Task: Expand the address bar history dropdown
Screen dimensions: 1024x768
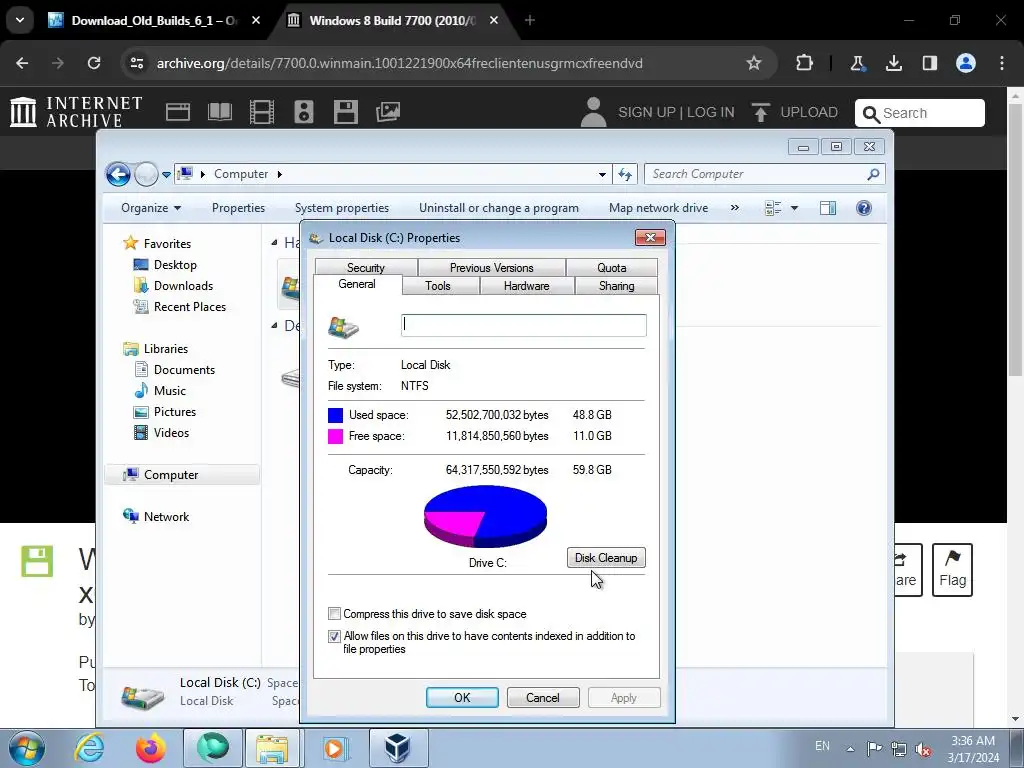Action: 602,174
